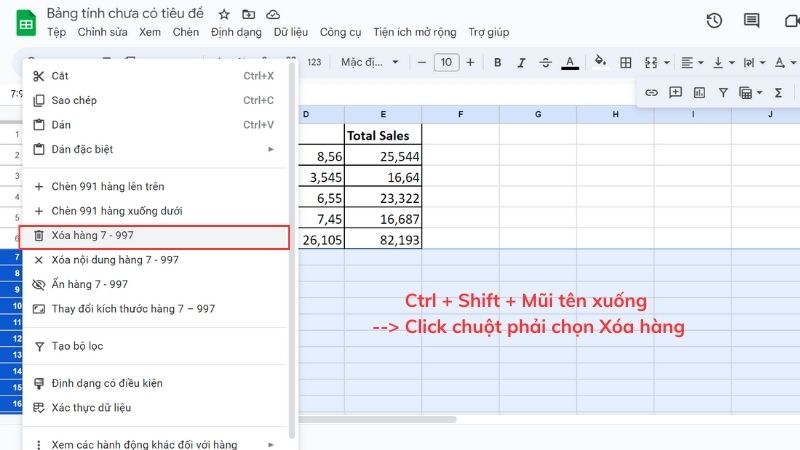Check cloud save status icon
The height and width of the screenshot is (450, 800).
coord(273,14)
